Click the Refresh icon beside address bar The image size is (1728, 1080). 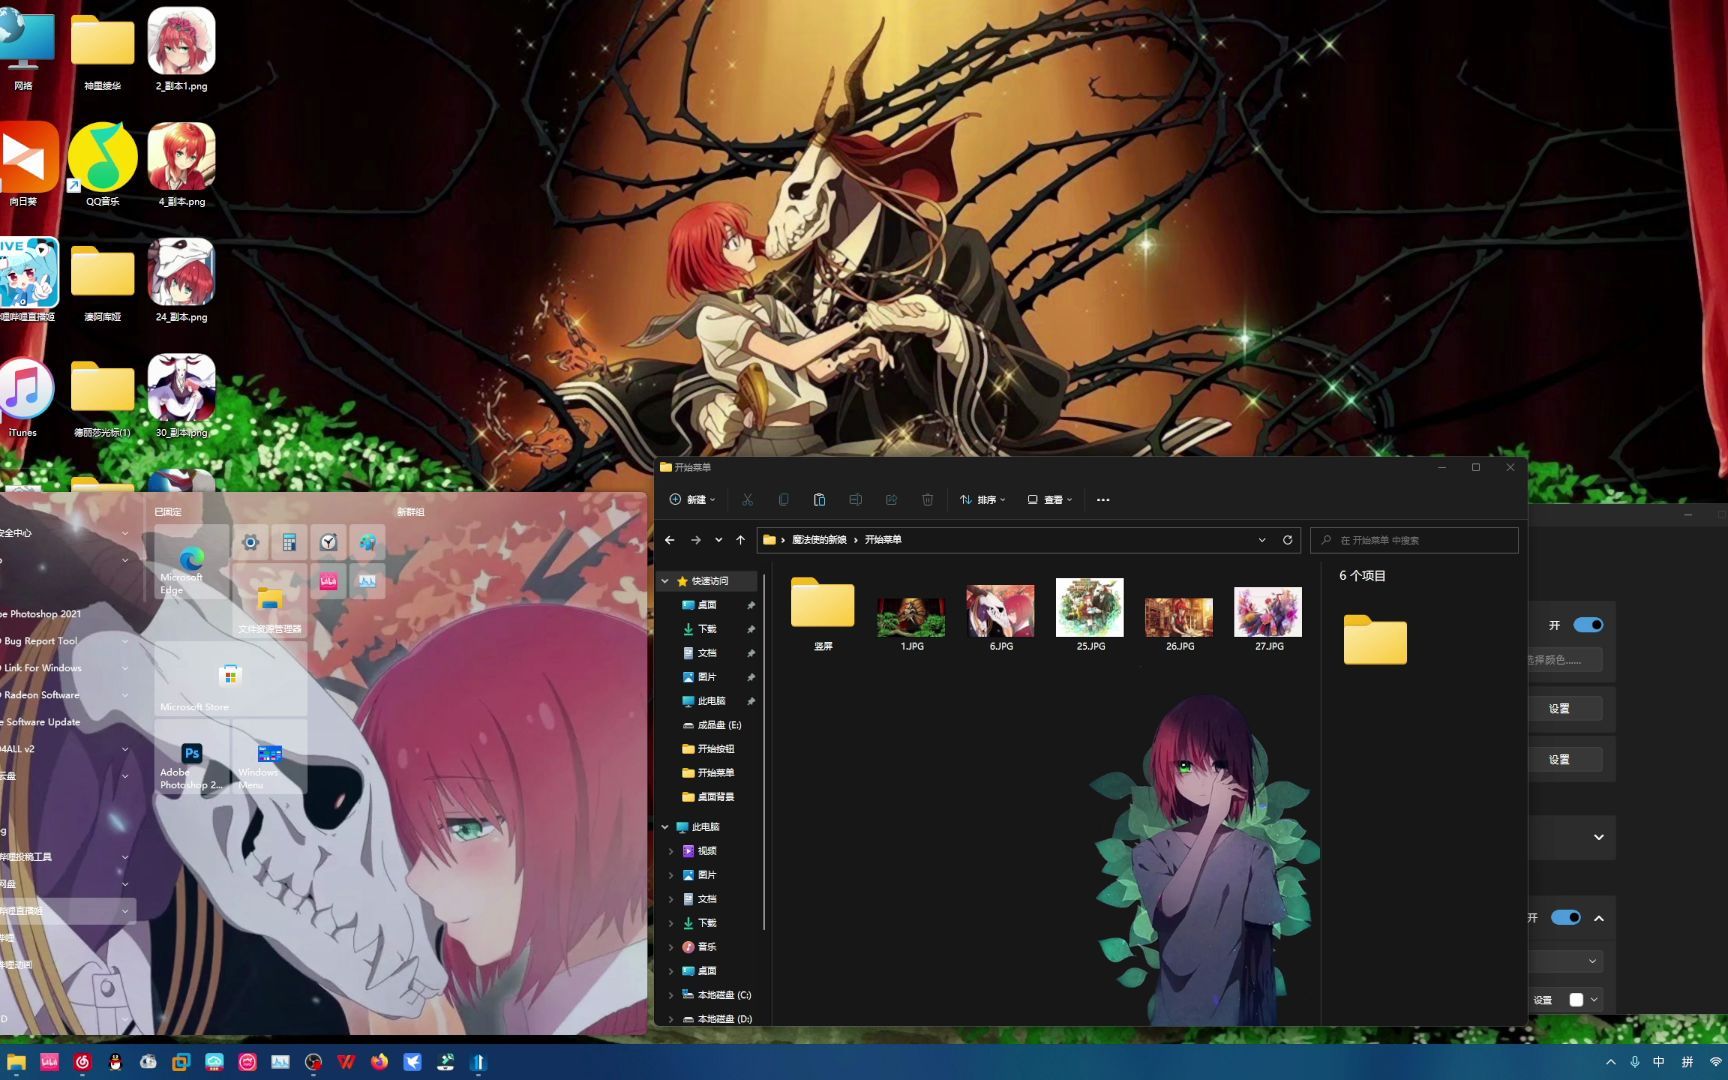(x=1287, y=540)
